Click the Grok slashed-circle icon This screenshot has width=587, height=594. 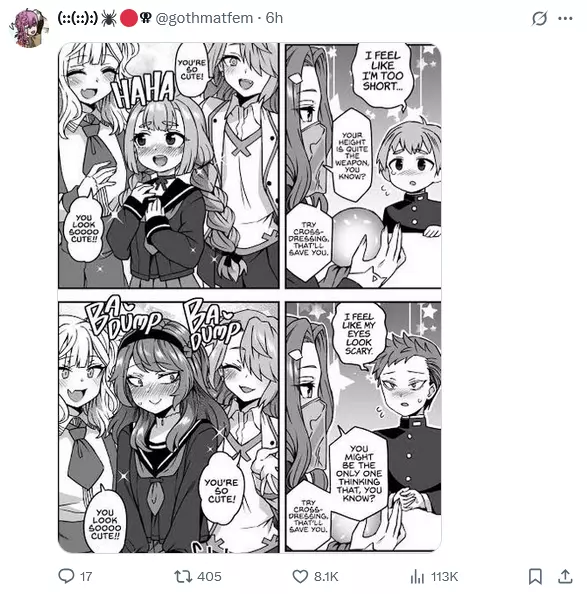[x=539, y=18]
